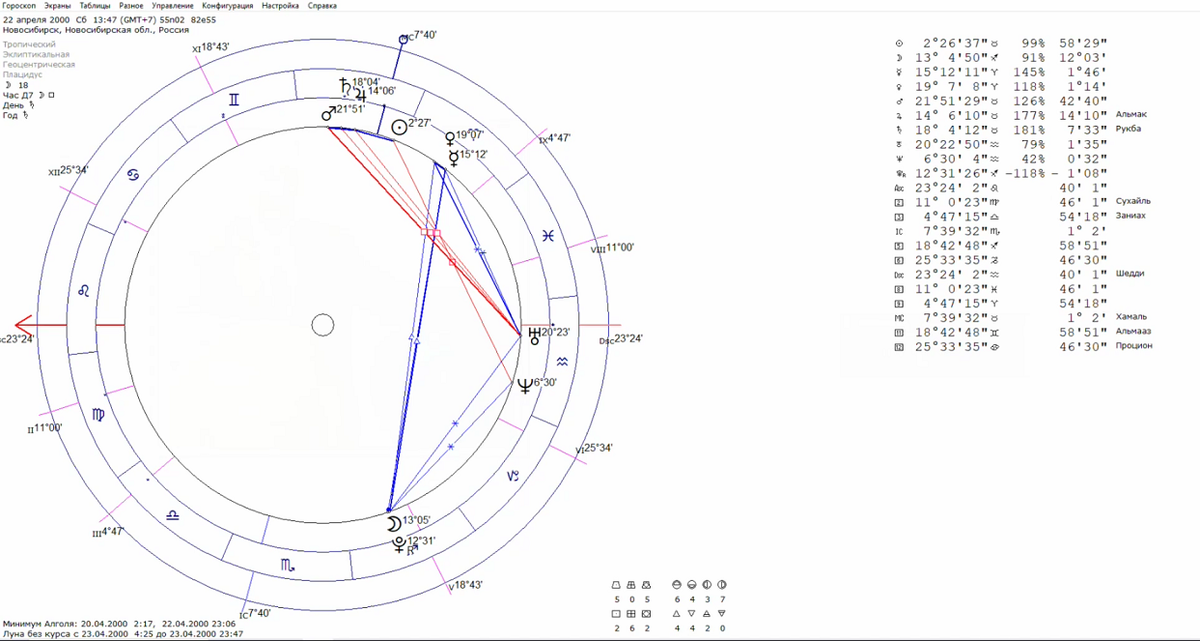Click the Asc row '23°24' 2"' in table
1200x641 pixels.
pyautogui.click(x=1000, y=187)
